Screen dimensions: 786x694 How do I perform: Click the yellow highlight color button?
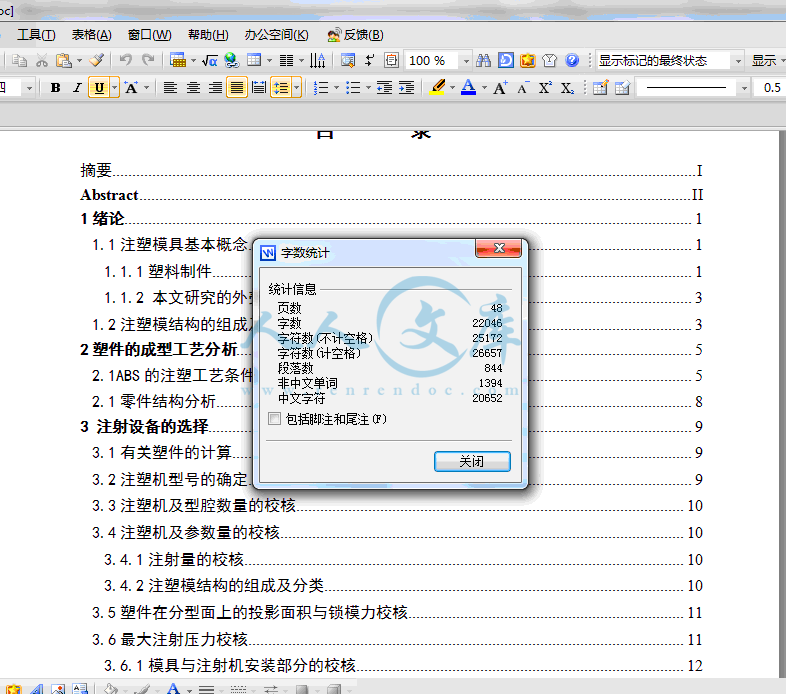438,88
